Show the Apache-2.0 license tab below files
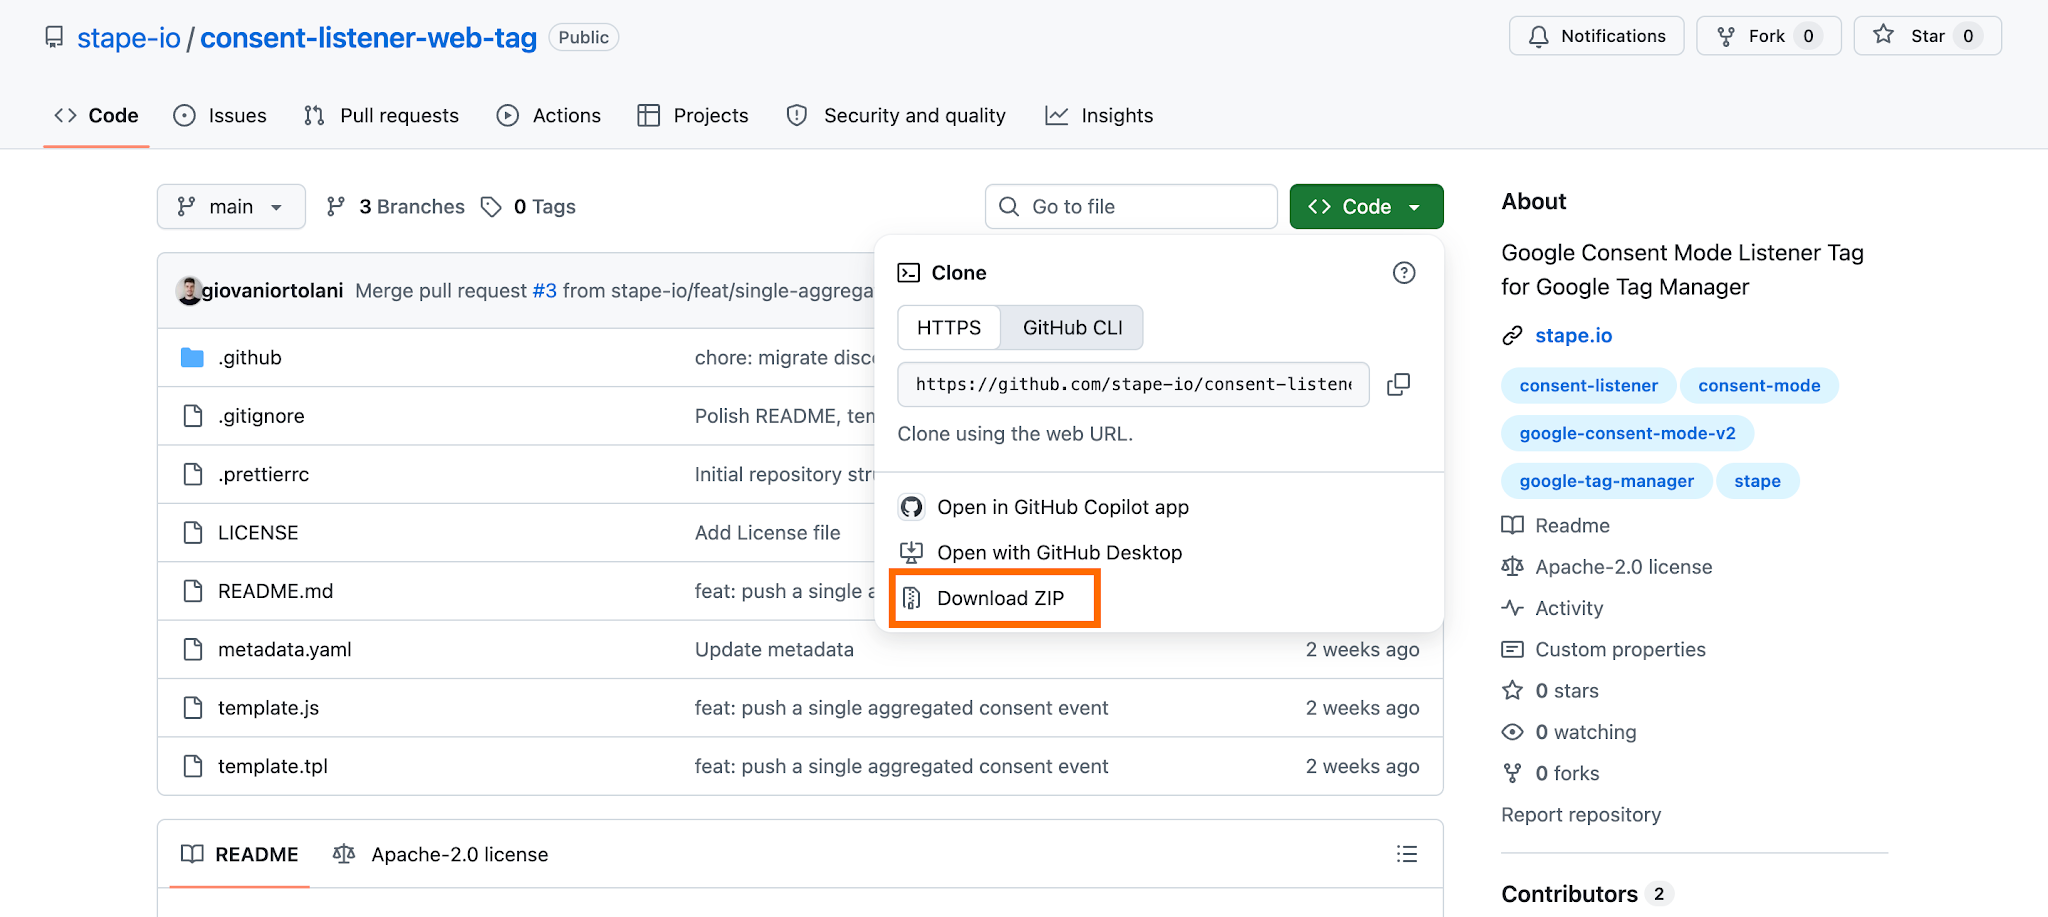2048x917 pixels. coord(441,855)
